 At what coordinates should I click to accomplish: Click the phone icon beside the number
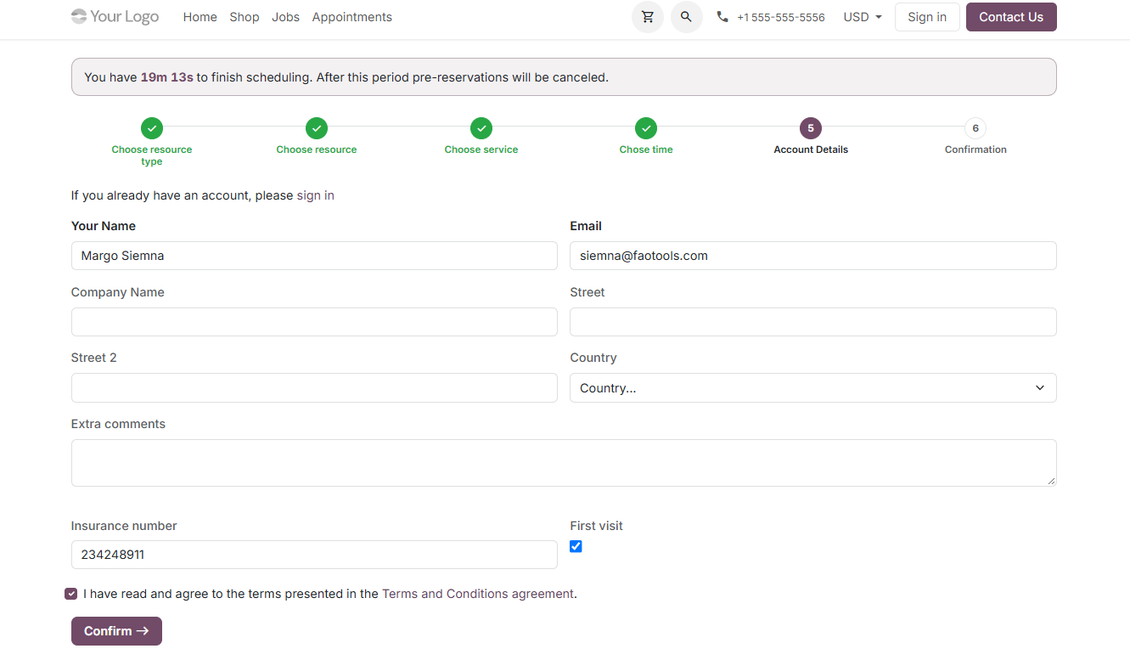(x=722, y=17)
